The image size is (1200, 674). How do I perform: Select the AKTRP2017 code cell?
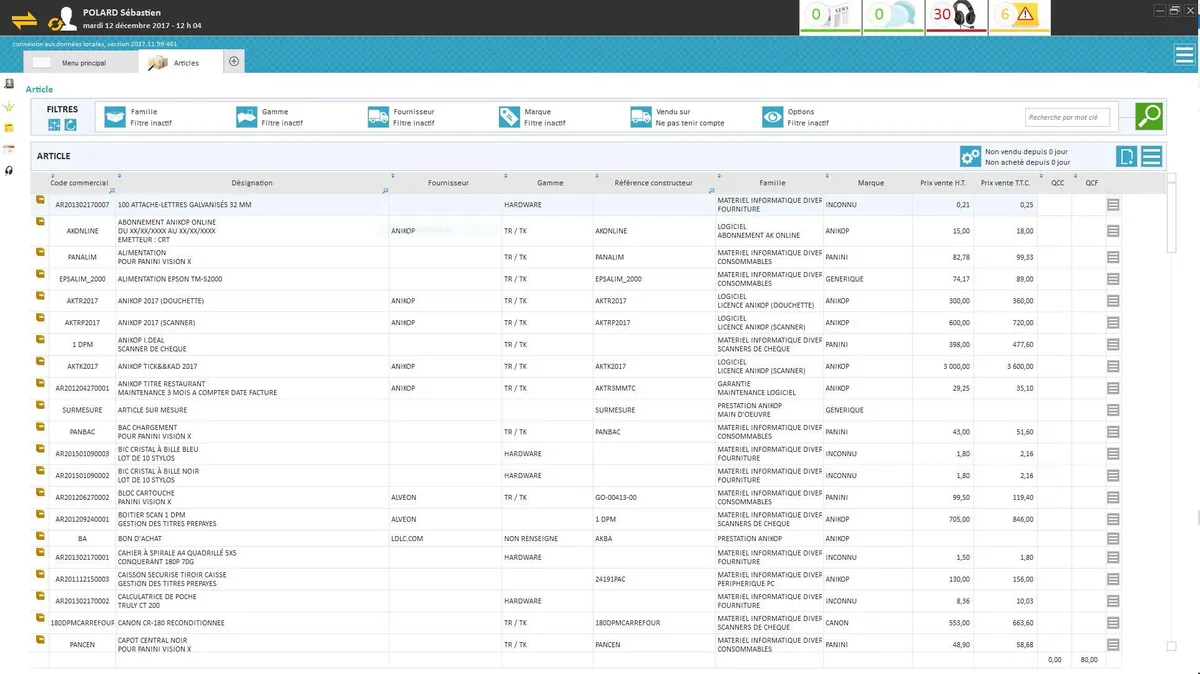(x=82, y=323)
